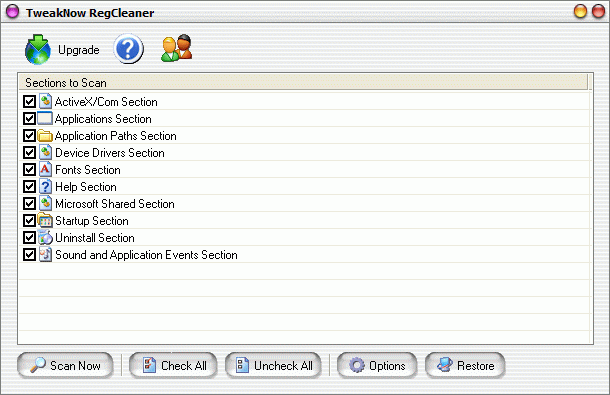Screen dimensions: 610x395
Task: Uncheck the Uninstall Section checkbox
Action: point(29,237)
